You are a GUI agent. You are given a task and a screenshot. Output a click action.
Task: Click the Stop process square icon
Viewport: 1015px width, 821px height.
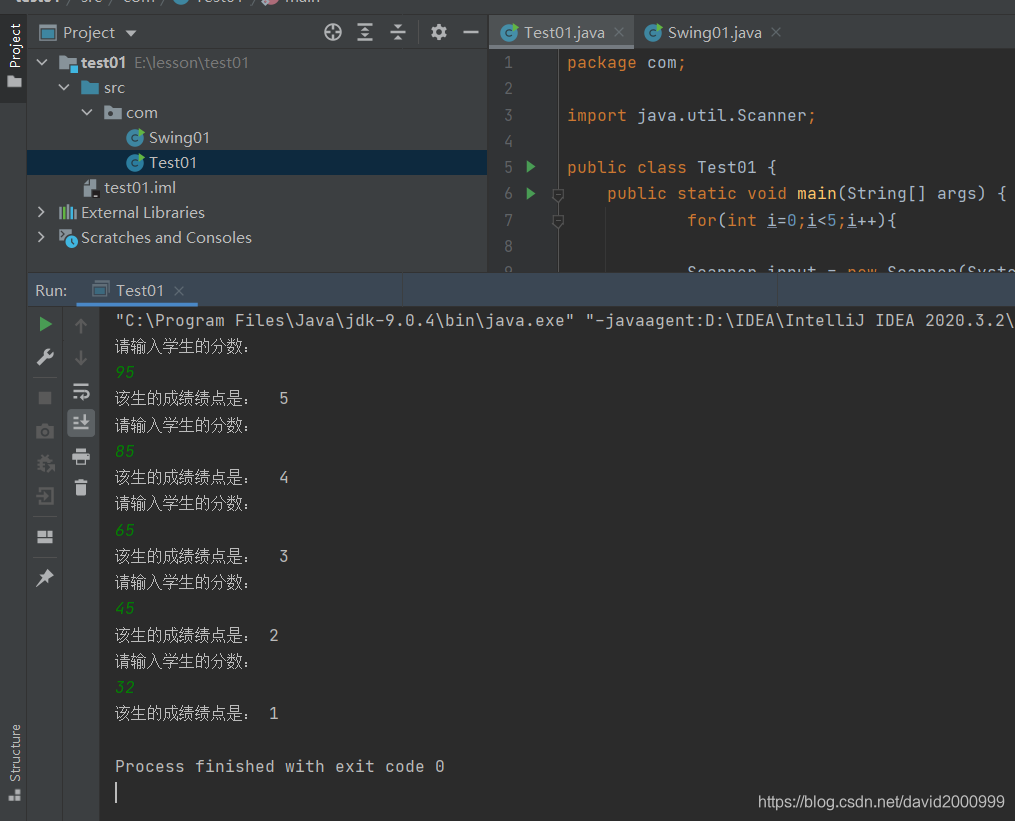[x=45, y=398]
